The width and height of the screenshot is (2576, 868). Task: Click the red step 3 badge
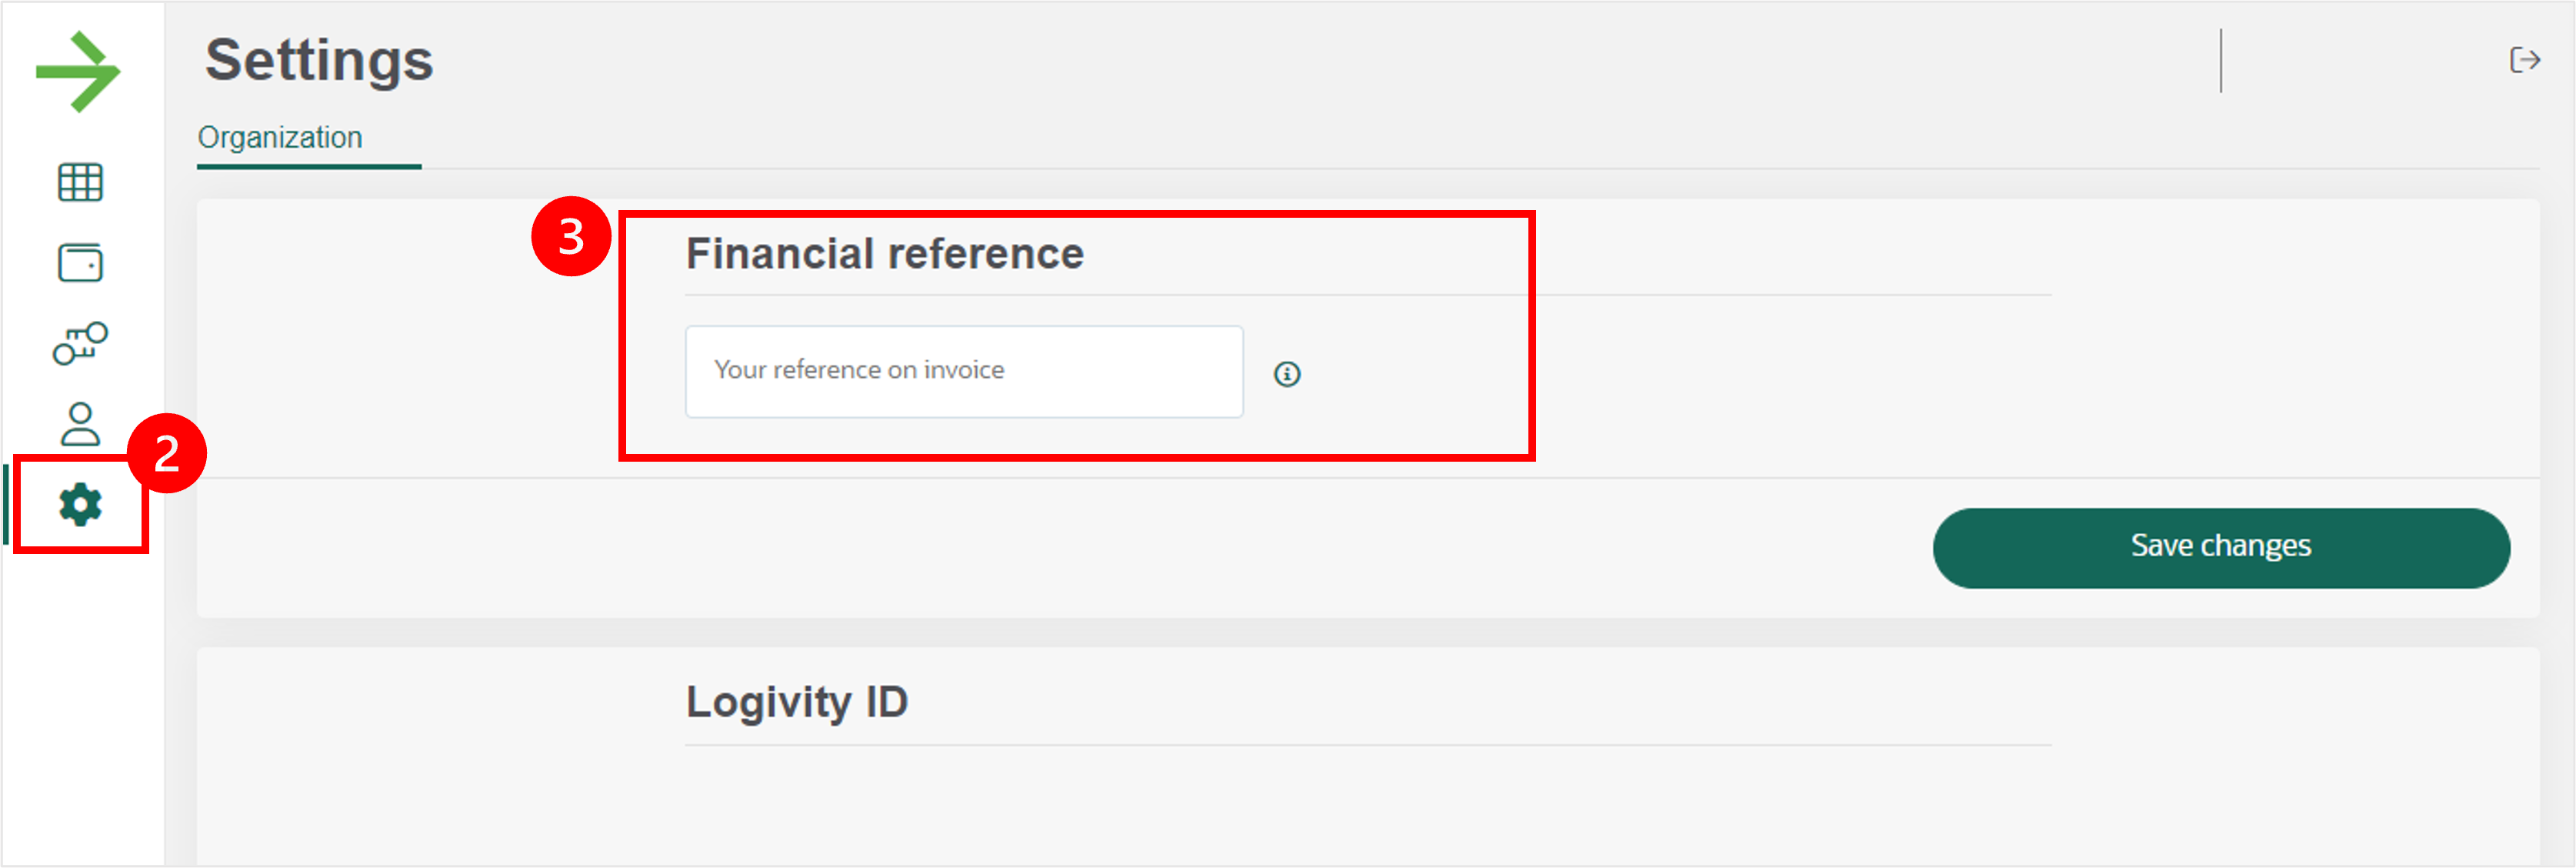[x=571, y=236]
